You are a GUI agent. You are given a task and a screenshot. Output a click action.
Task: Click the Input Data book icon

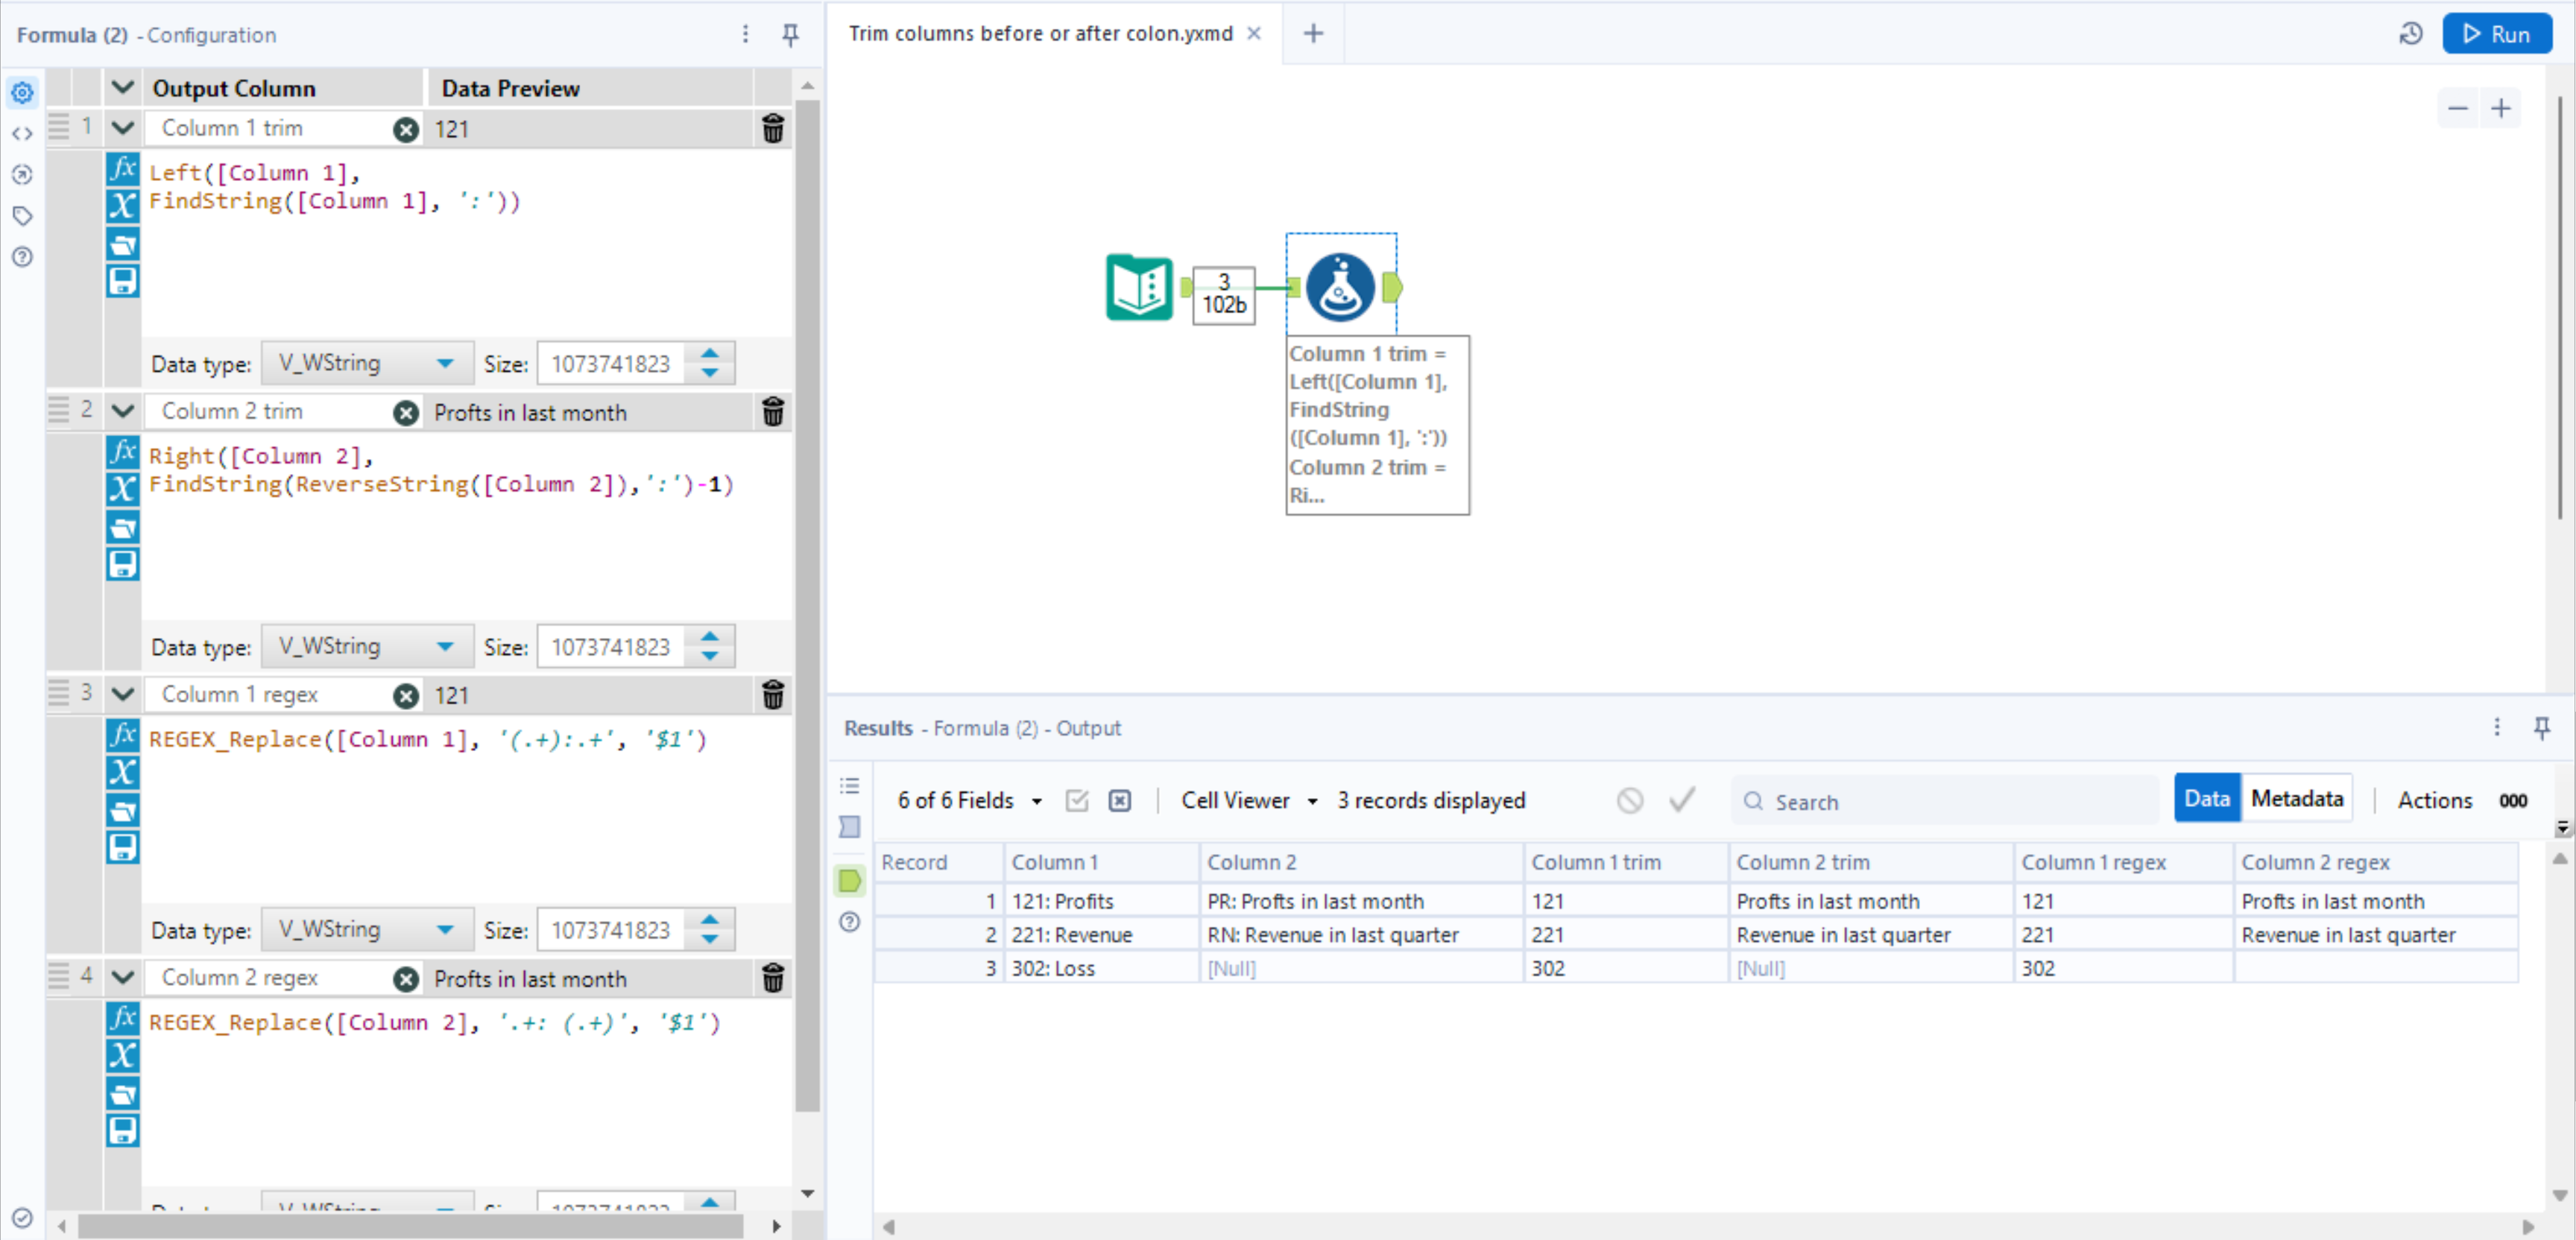pyautogui.click(x=1138, y=287)
